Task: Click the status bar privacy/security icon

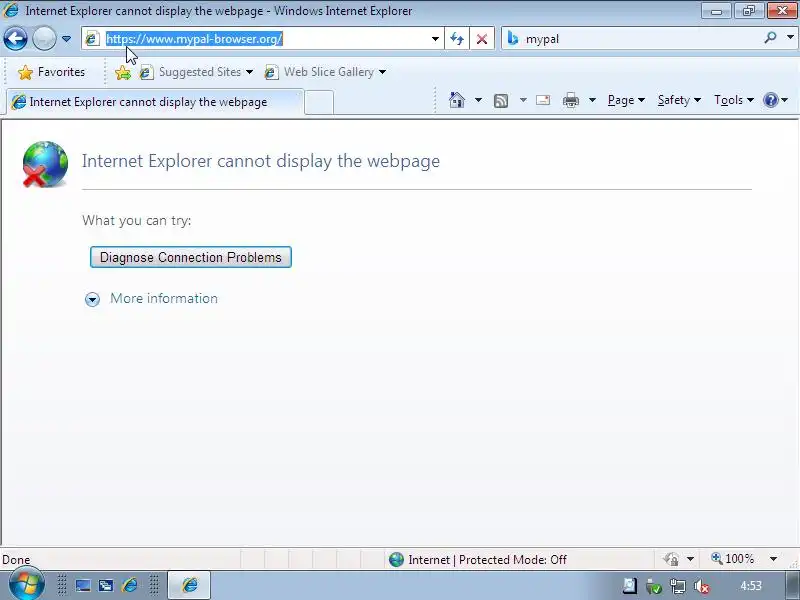Action: click(x=671, y=560)
